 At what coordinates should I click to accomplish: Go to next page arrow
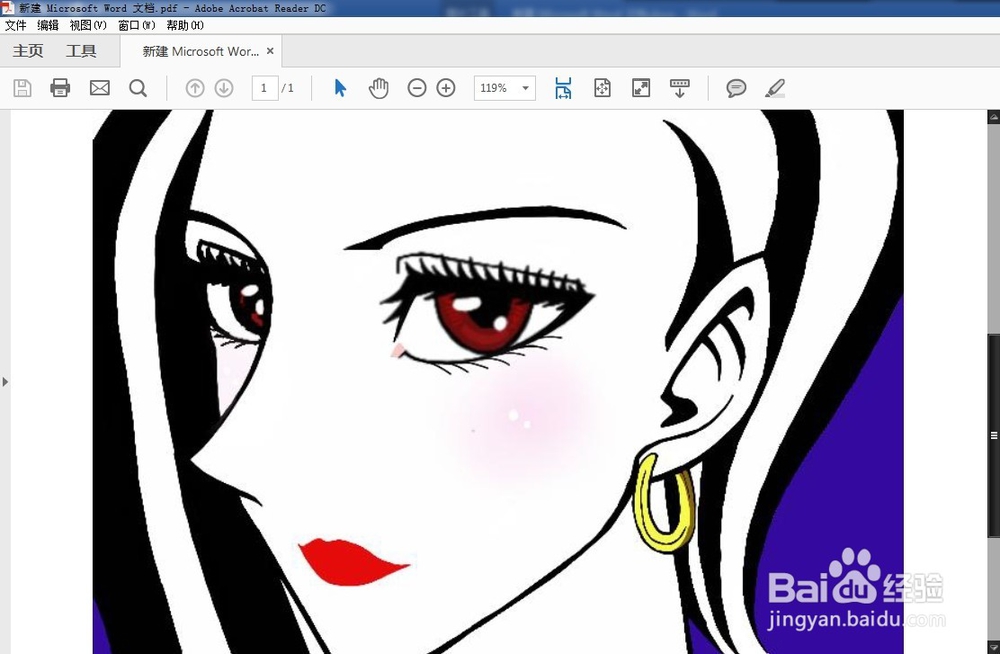pyautogui.click(x=224, y=88)
